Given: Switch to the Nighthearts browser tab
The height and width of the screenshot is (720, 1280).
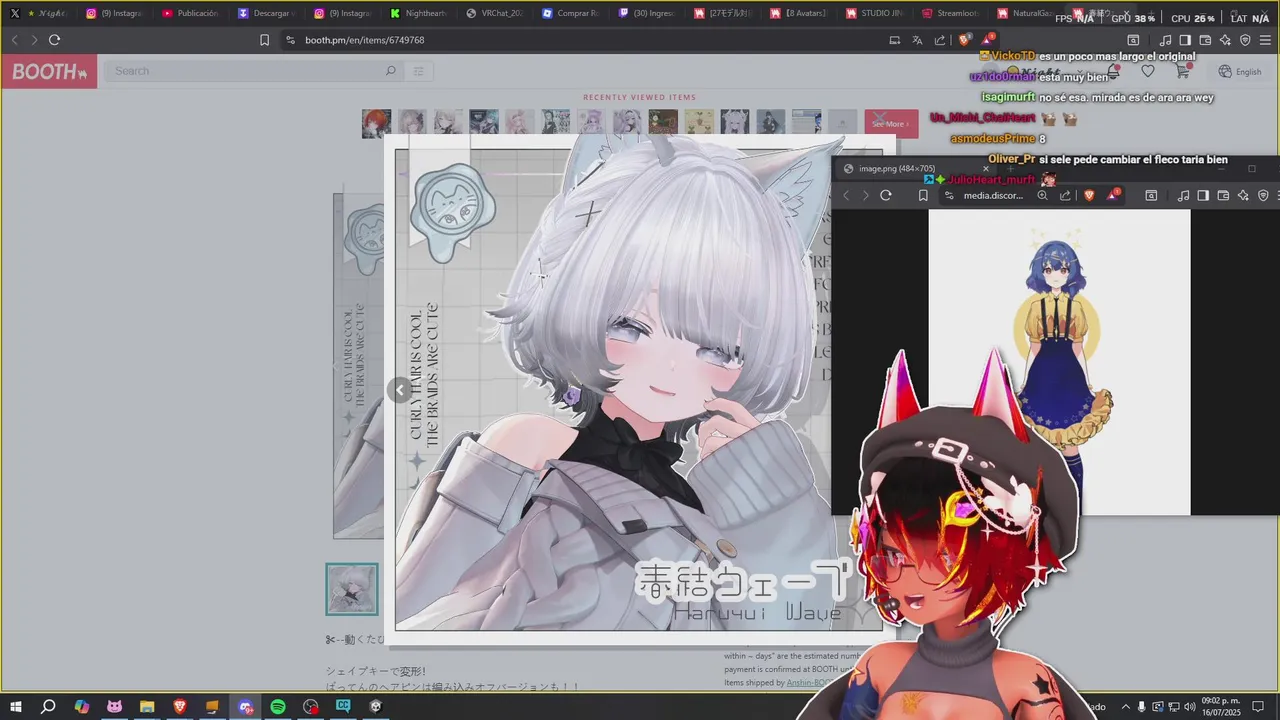Looking at the screenshot, I should click(418, 14).
